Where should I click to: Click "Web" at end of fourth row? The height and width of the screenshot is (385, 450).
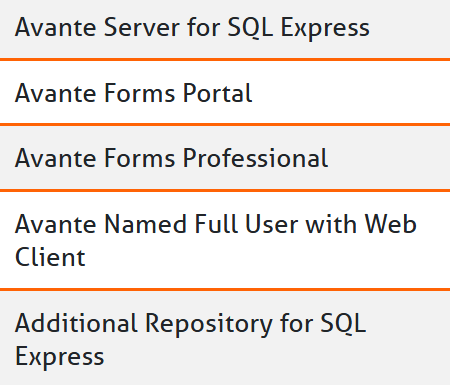pyautogui.click(x=390, y=224)
